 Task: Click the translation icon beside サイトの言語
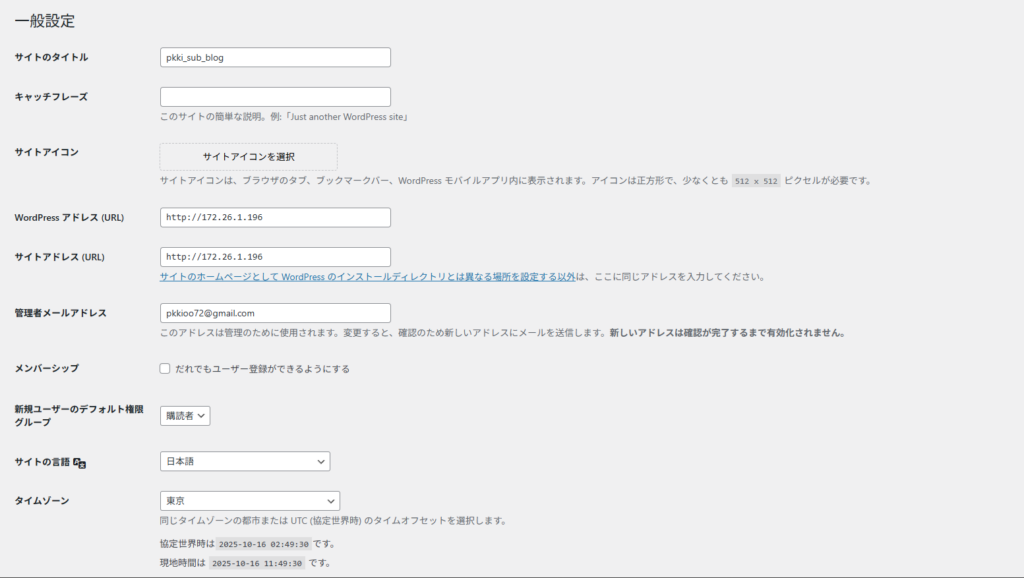click(81, 463)
